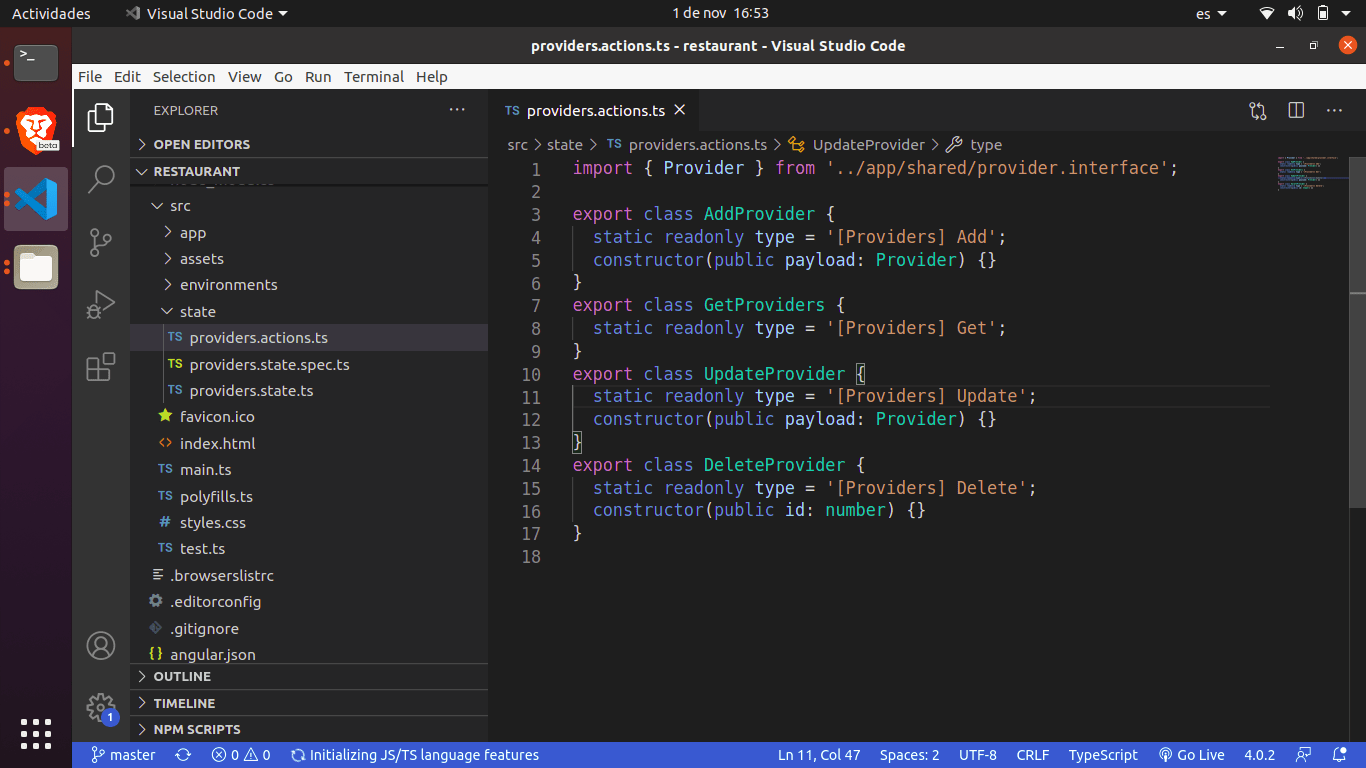Open main.ts in the explorer
Screen dimensions: 1366x768
(309, 470)
